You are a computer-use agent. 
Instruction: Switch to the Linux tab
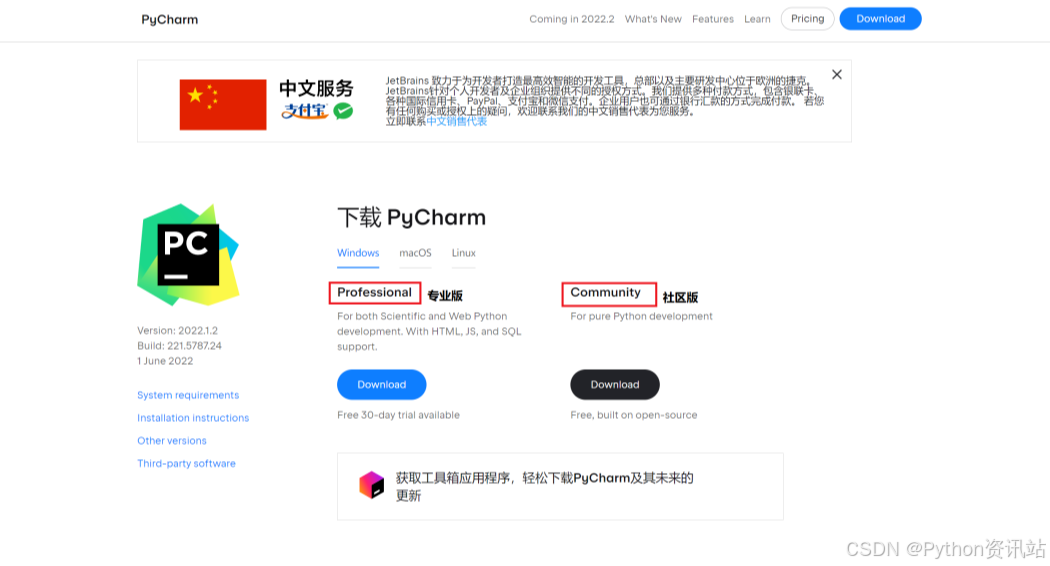tap(463, 253)
